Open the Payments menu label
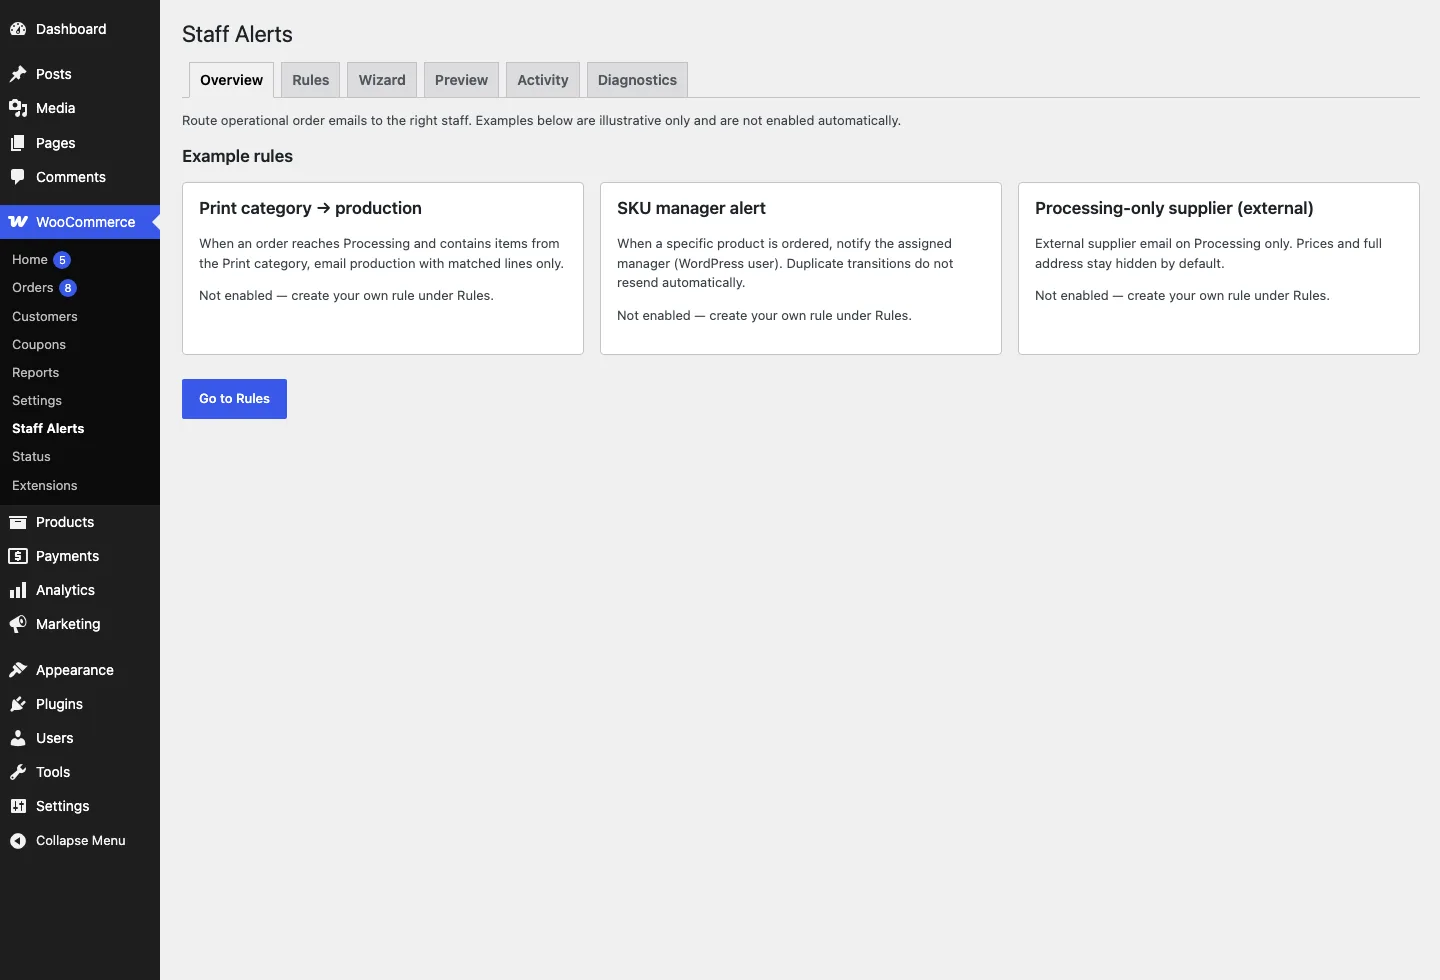Screen dimensions: 1440x980 (x=68, y=556)
